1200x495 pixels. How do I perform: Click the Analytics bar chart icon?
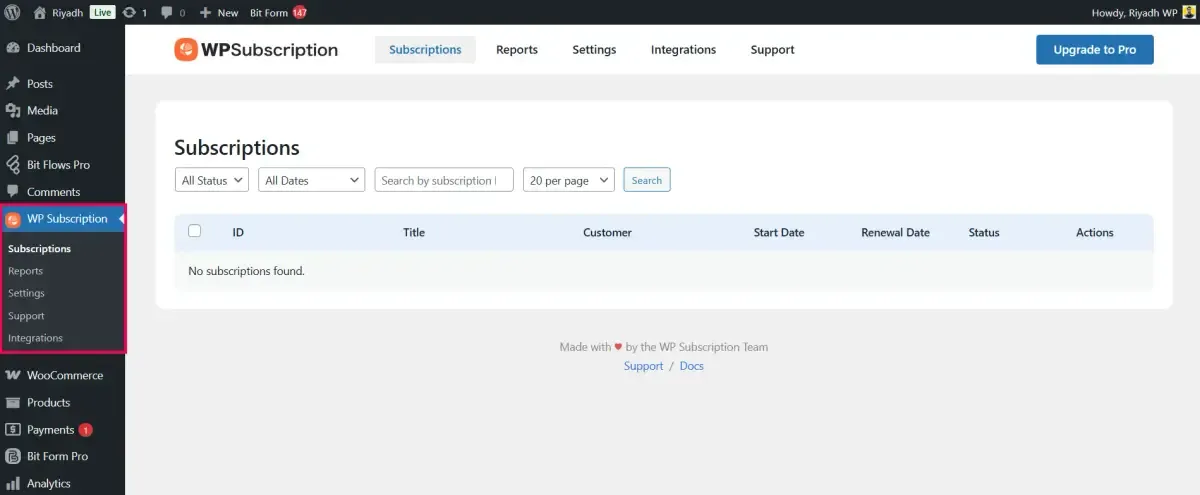13,483
